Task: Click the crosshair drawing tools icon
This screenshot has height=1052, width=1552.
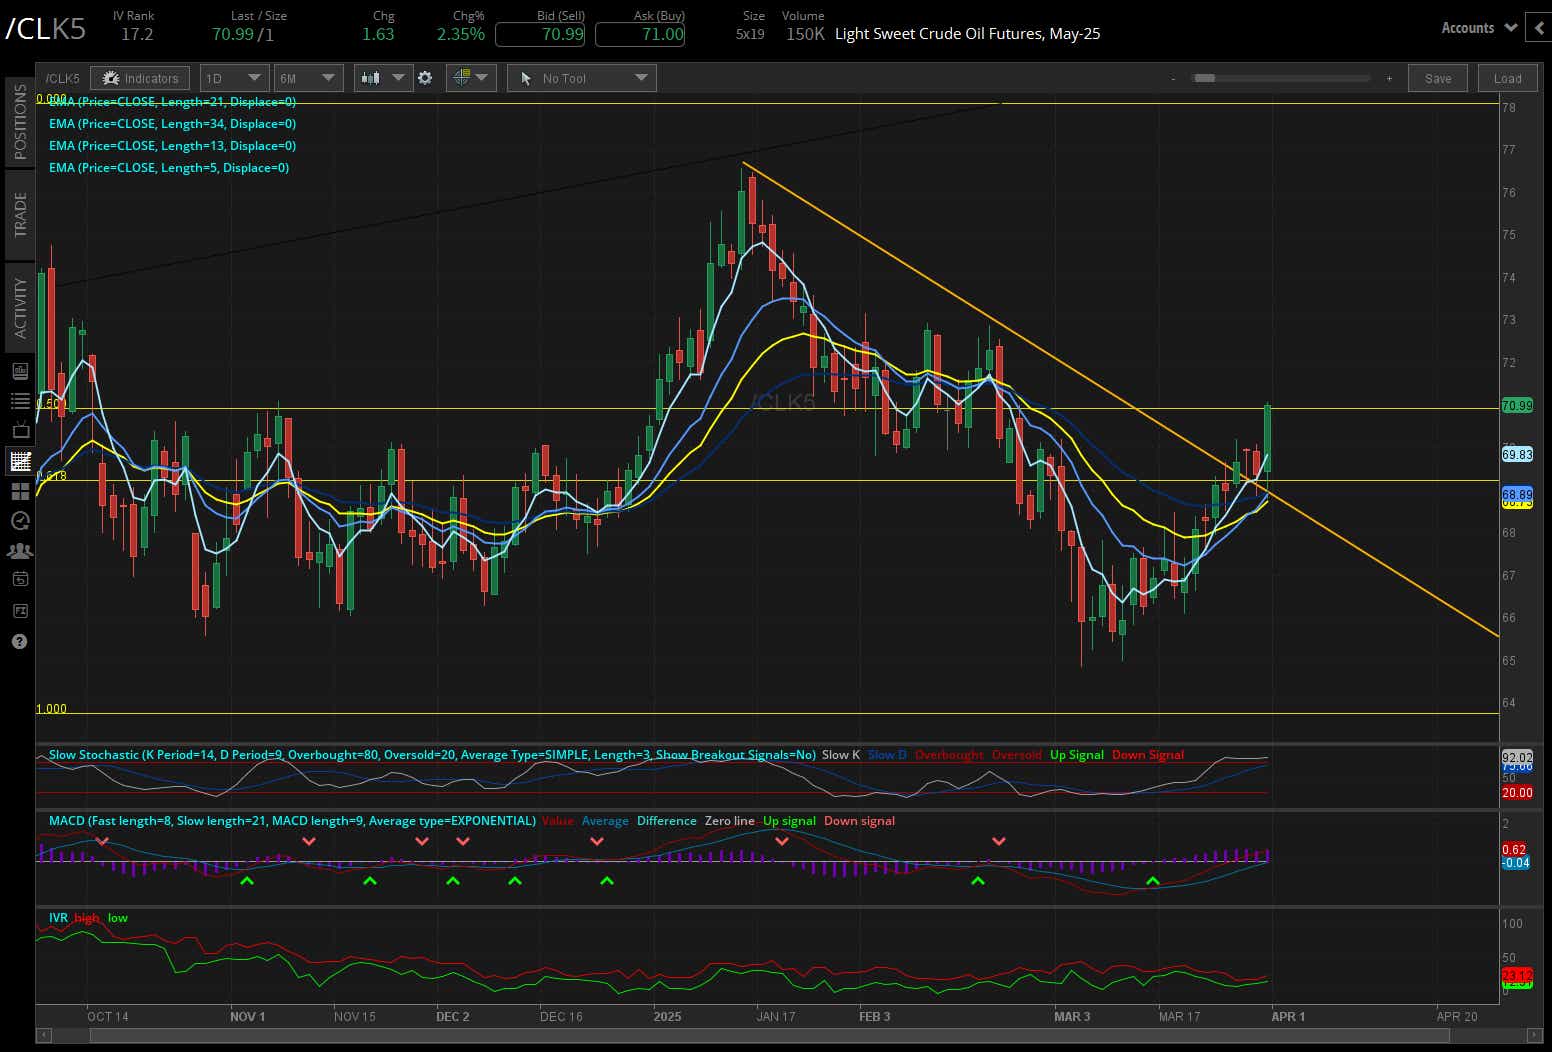Action: (463, 77)
